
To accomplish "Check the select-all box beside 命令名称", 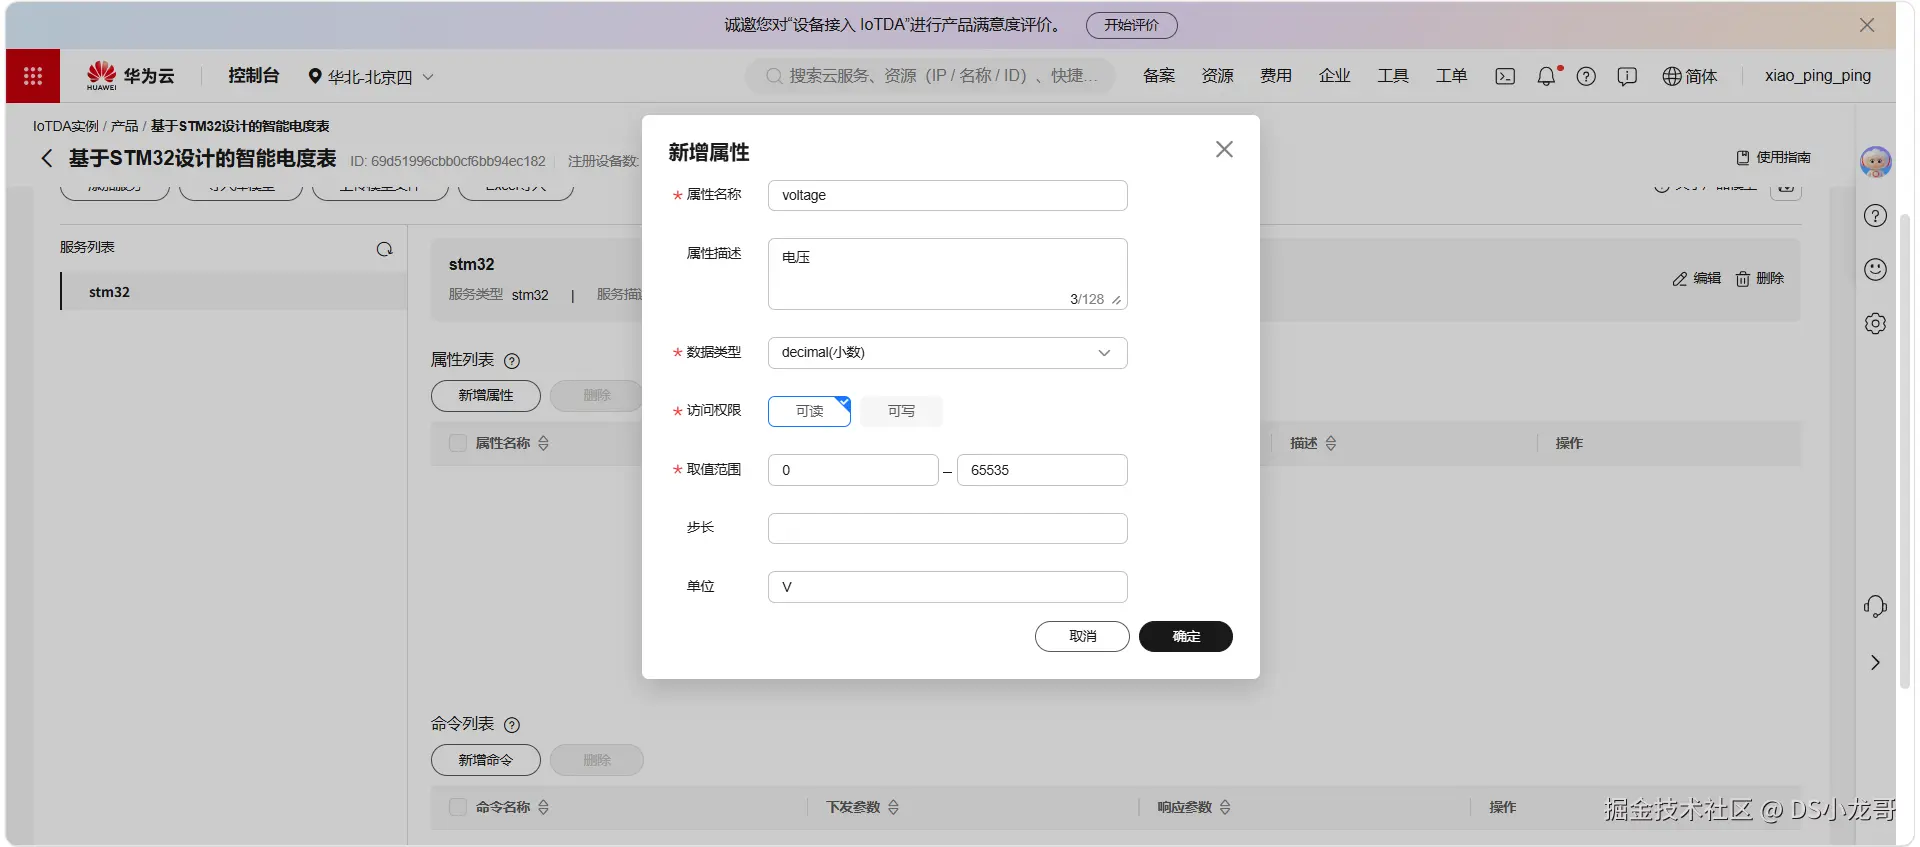I will pyautogui.click(x=458, y=807).
